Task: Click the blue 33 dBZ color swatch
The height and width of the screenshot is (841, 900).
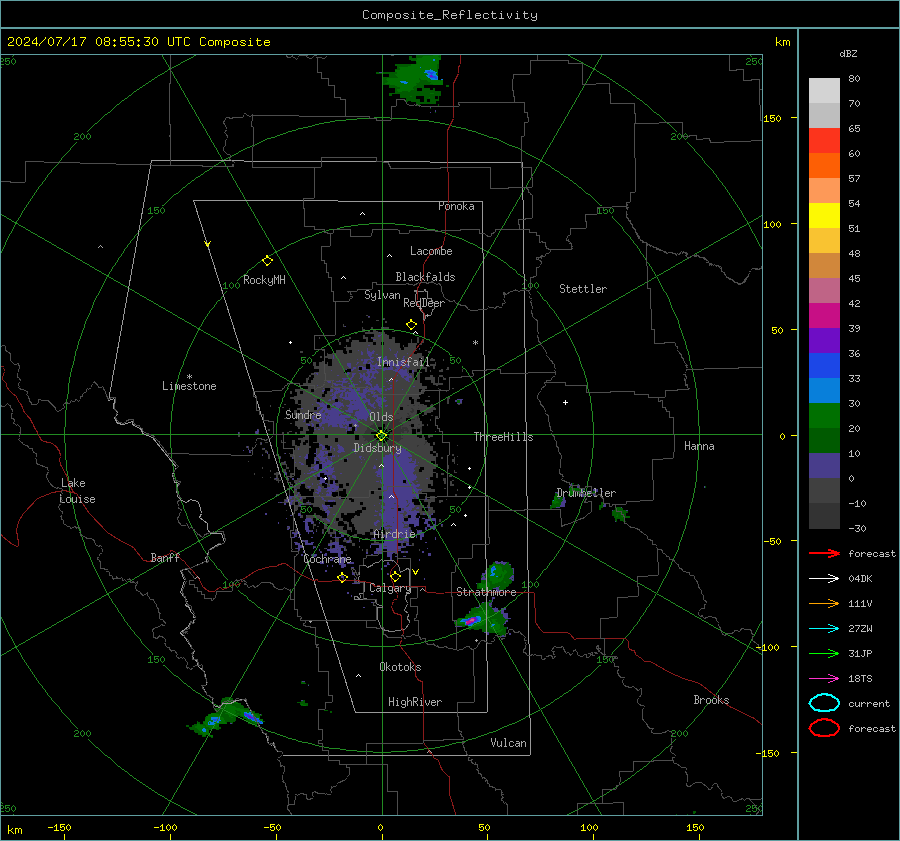Action: 824,366
